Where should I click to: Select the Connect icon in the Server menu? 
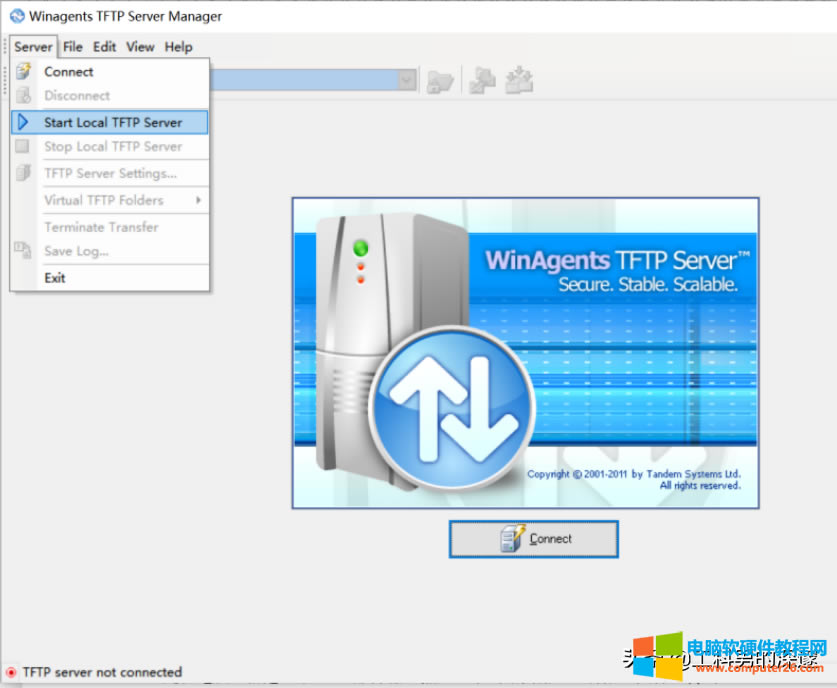point(22,71)
